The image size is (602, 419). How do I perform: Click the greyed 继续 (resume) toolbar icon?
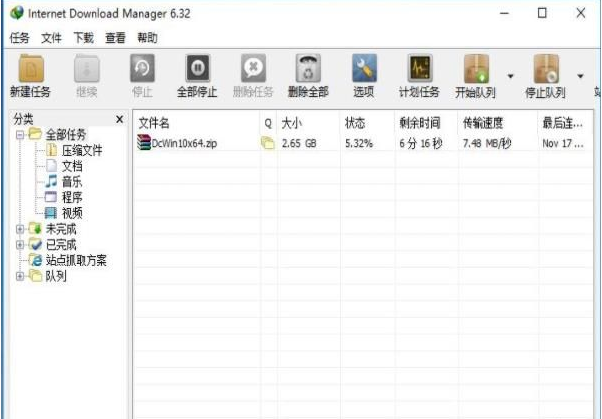(87, 69)
